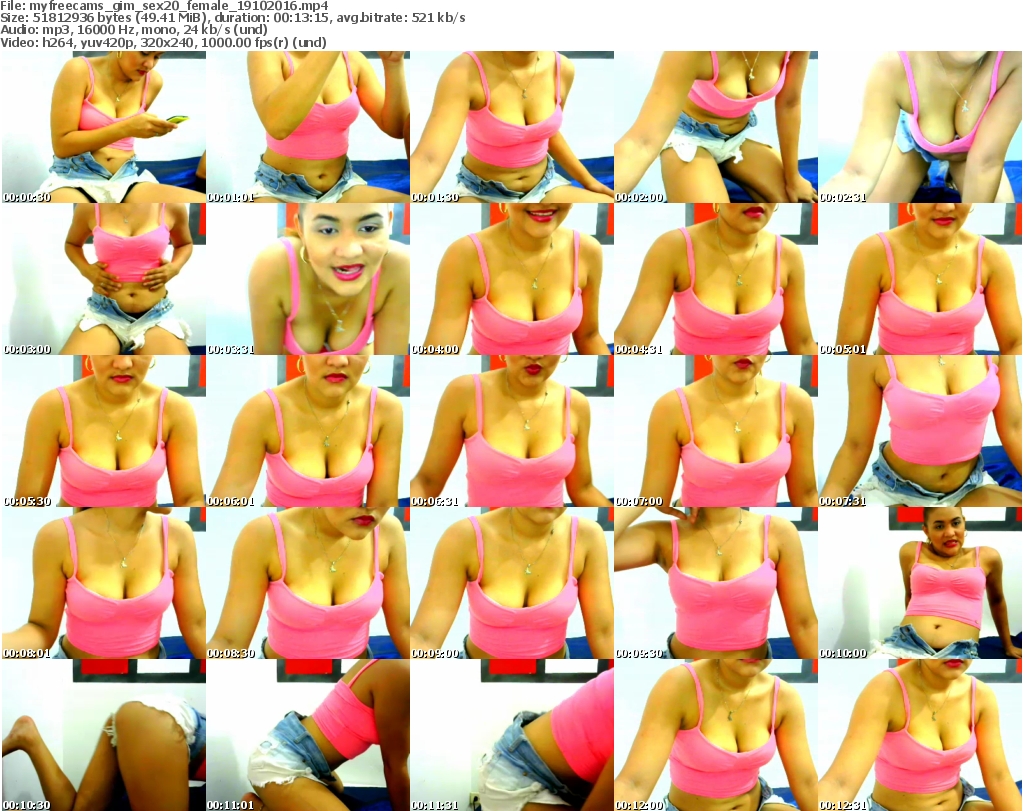Click the file name text in header
This screenshot has height=811, width=1024.
(168, 6)
